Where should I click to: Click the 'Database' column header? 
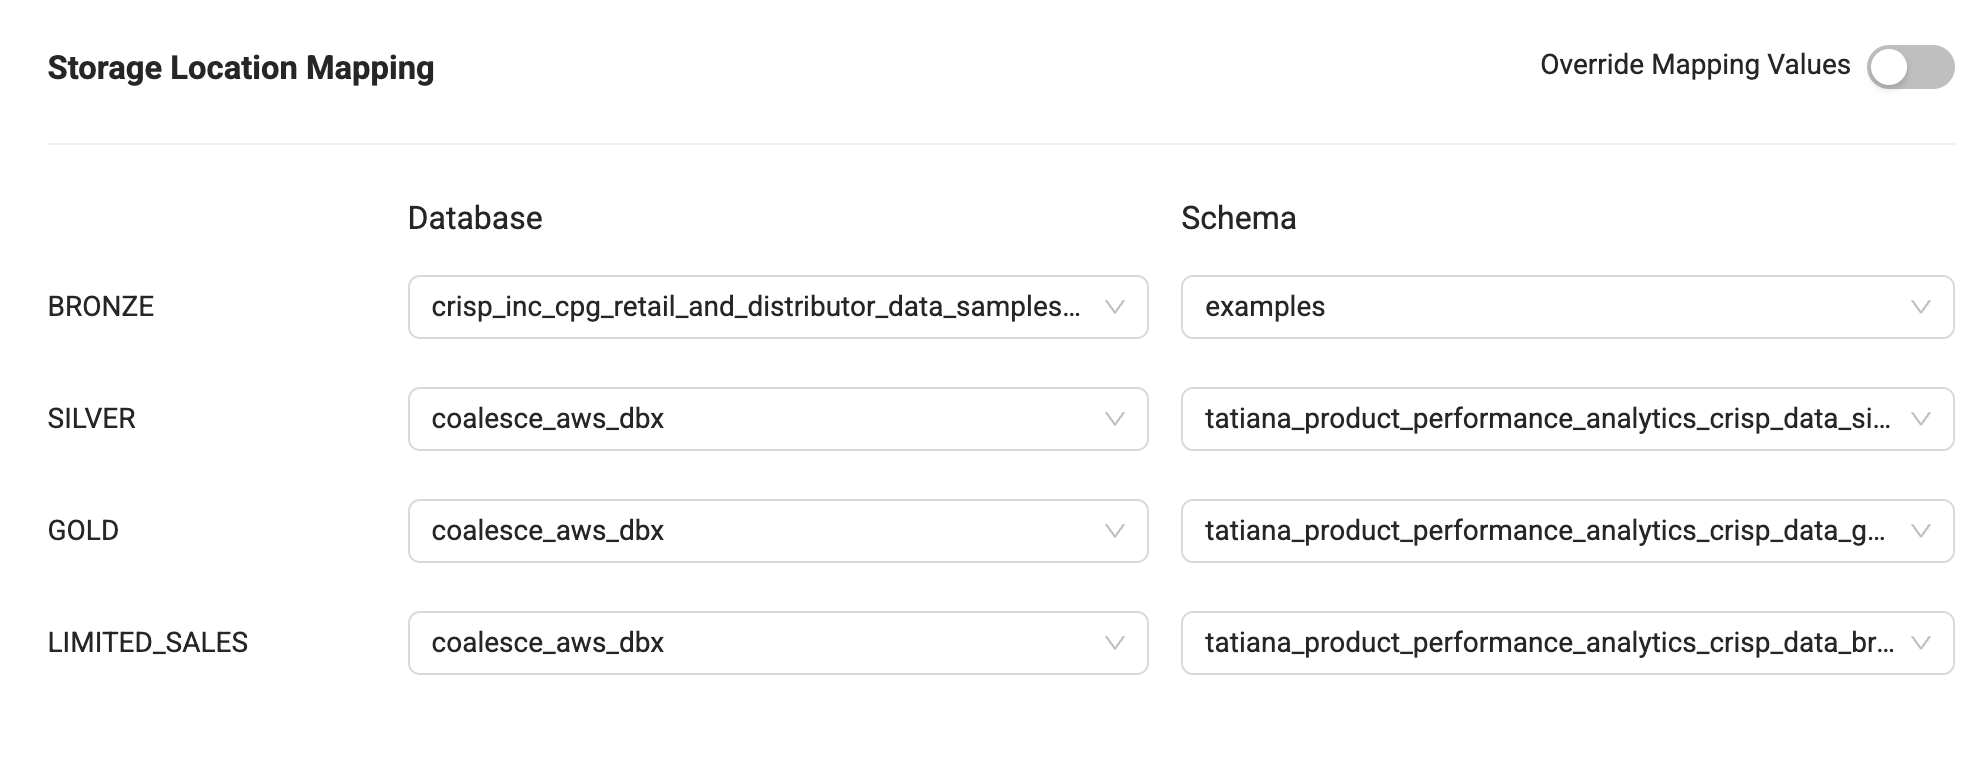click(475, 218)
